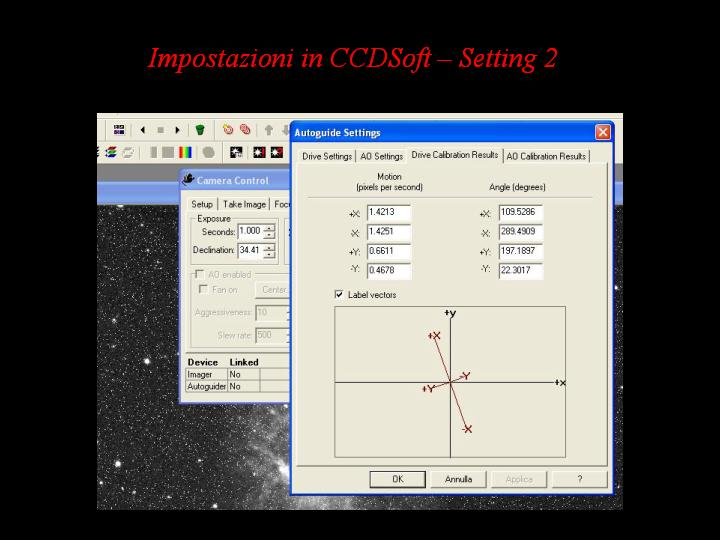Image resolution: width=720 pixels, height=540 pixels.
Task: Click the -Y motion value field 0.4678
Action: click(389, 271)
